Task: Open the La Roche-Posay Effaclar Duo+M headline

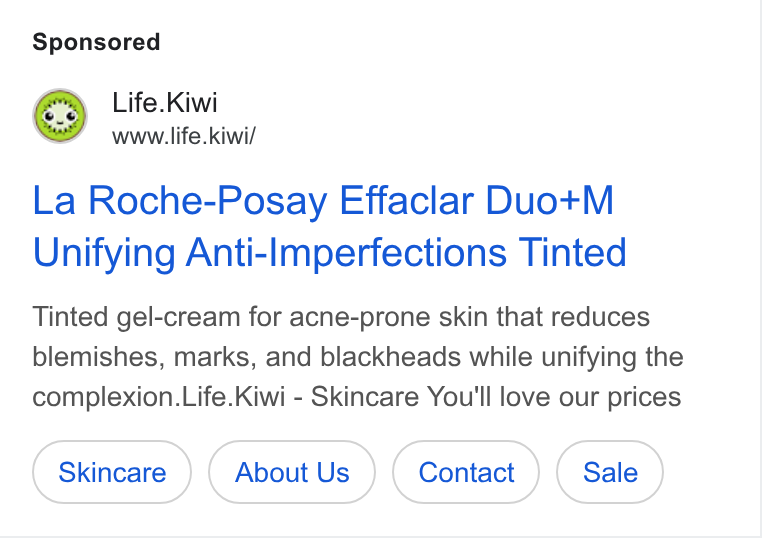Action: [x=323, y=200]
